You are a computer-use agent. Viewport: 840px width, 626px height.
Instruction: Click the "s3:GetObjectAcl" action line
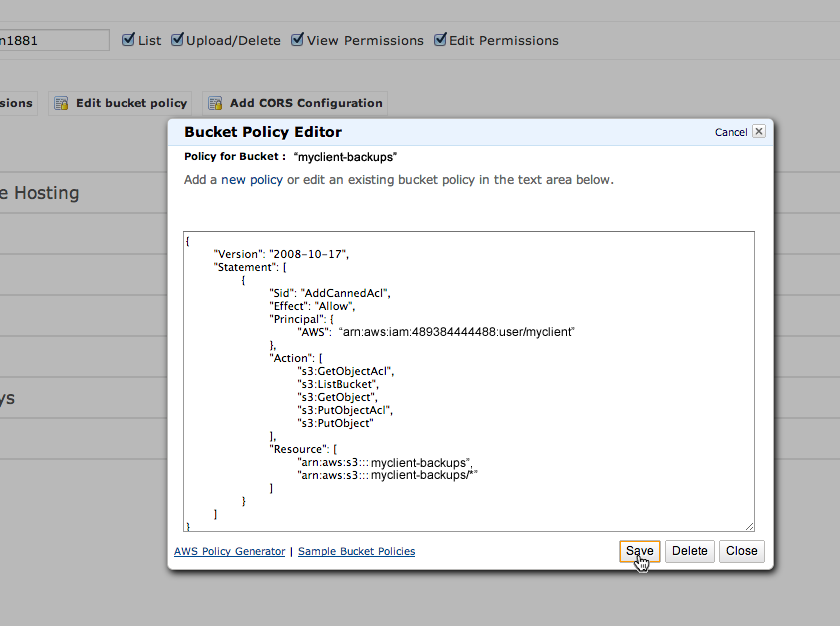click(346, 371)
